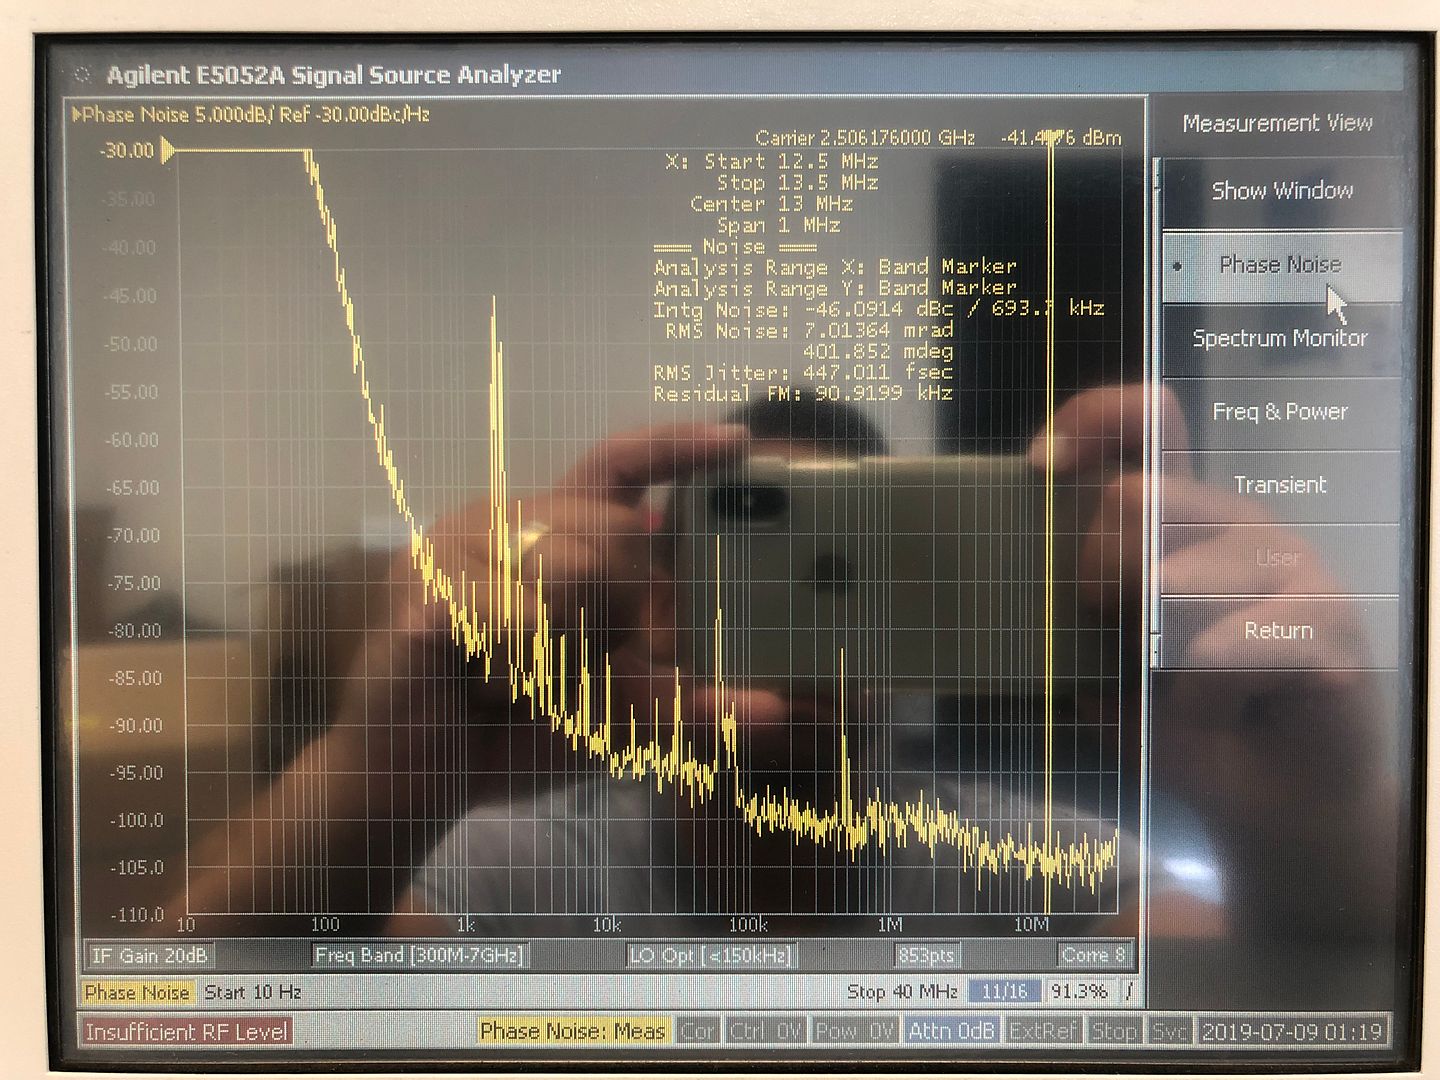Click the 2019-07-09 01:19 date and time
Screen dimensions: 1440x1080
[1292, 1032]
